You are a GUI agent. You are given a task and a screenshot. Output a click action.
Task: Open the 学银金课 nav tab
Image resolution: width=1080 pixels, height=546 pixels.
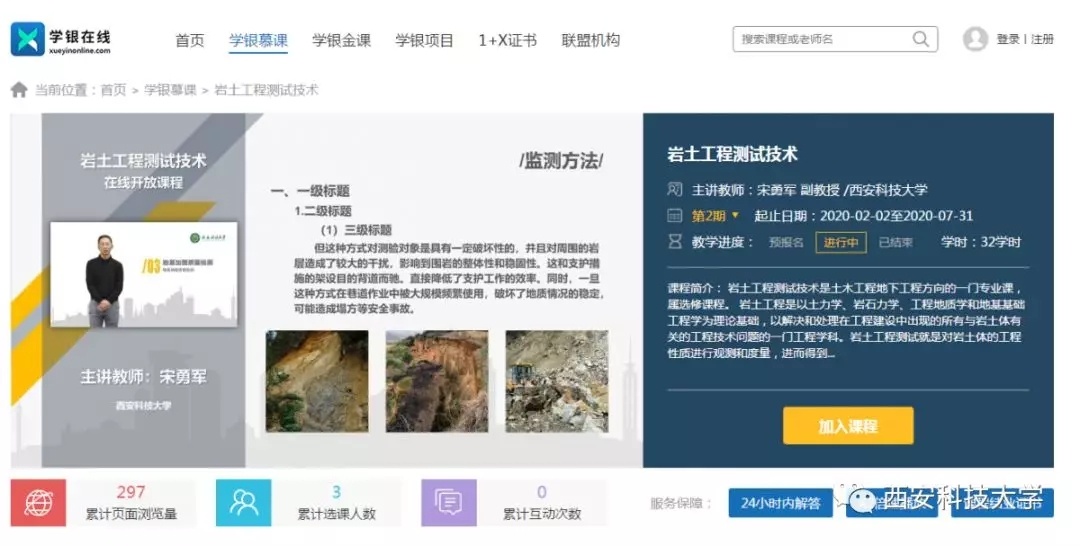(342, 40)
